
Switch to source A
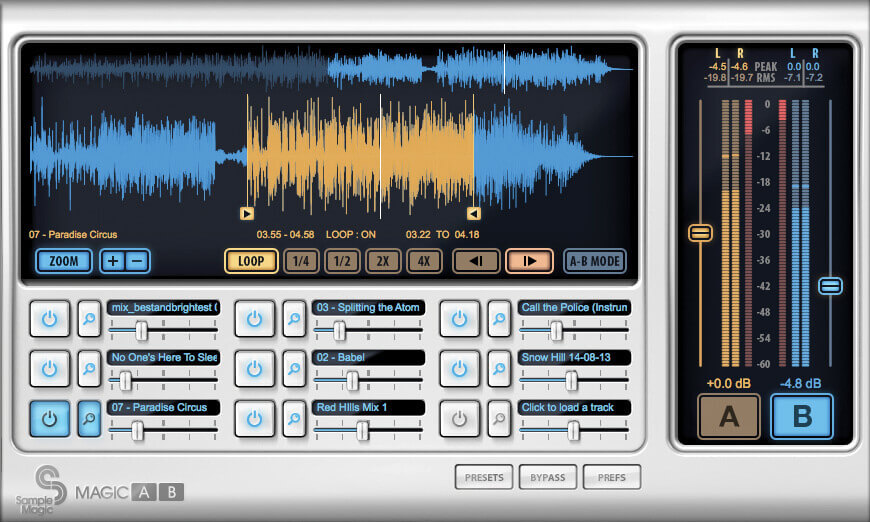(729, 417)
